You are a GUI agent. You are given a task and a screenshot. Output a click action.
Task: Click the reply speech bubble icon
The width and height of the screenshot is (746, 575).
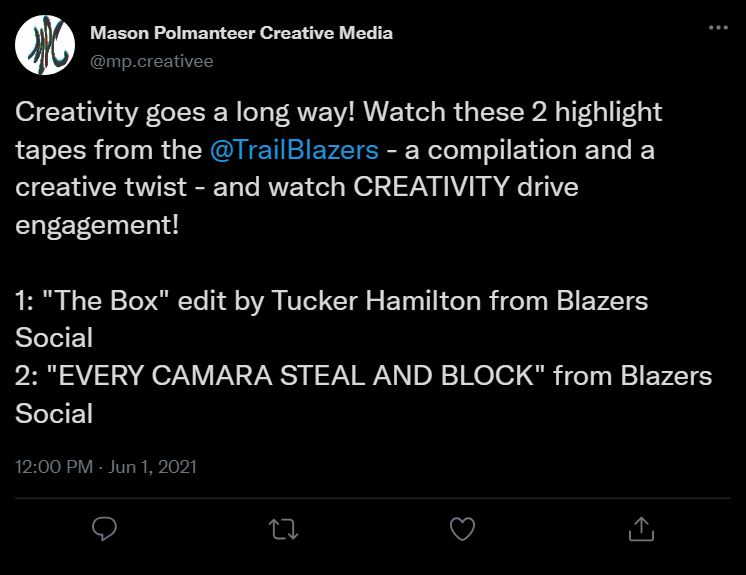pyautogui.click(x=105, y=528)
